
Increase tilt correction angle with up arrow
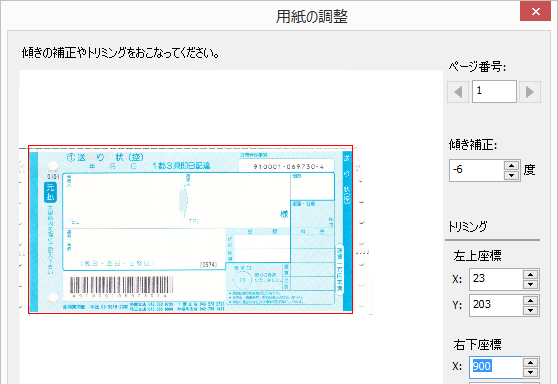tap(511, 165)
